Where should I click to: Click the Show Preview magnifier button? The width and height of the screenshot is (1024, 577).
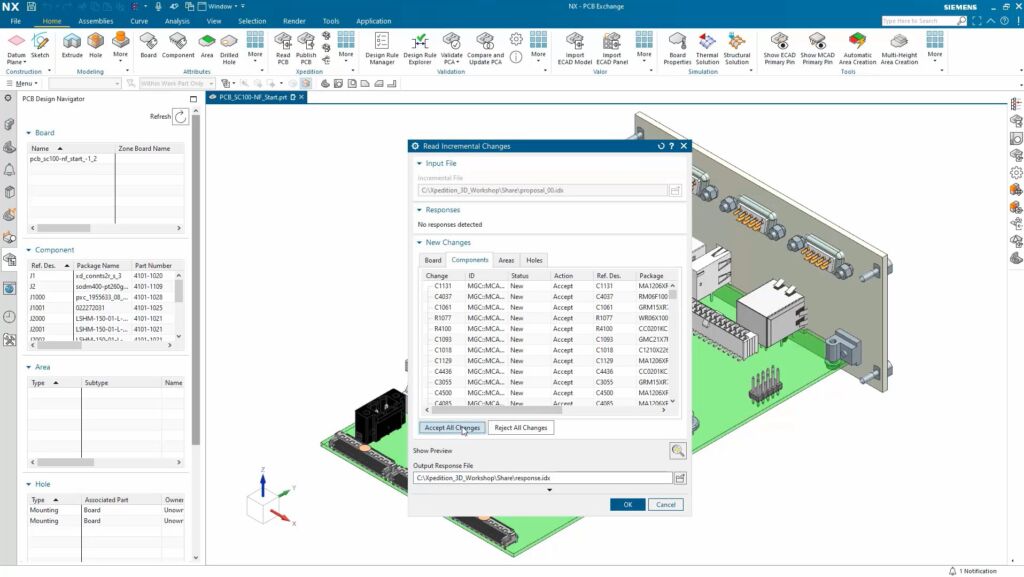(x=677, y=450)
